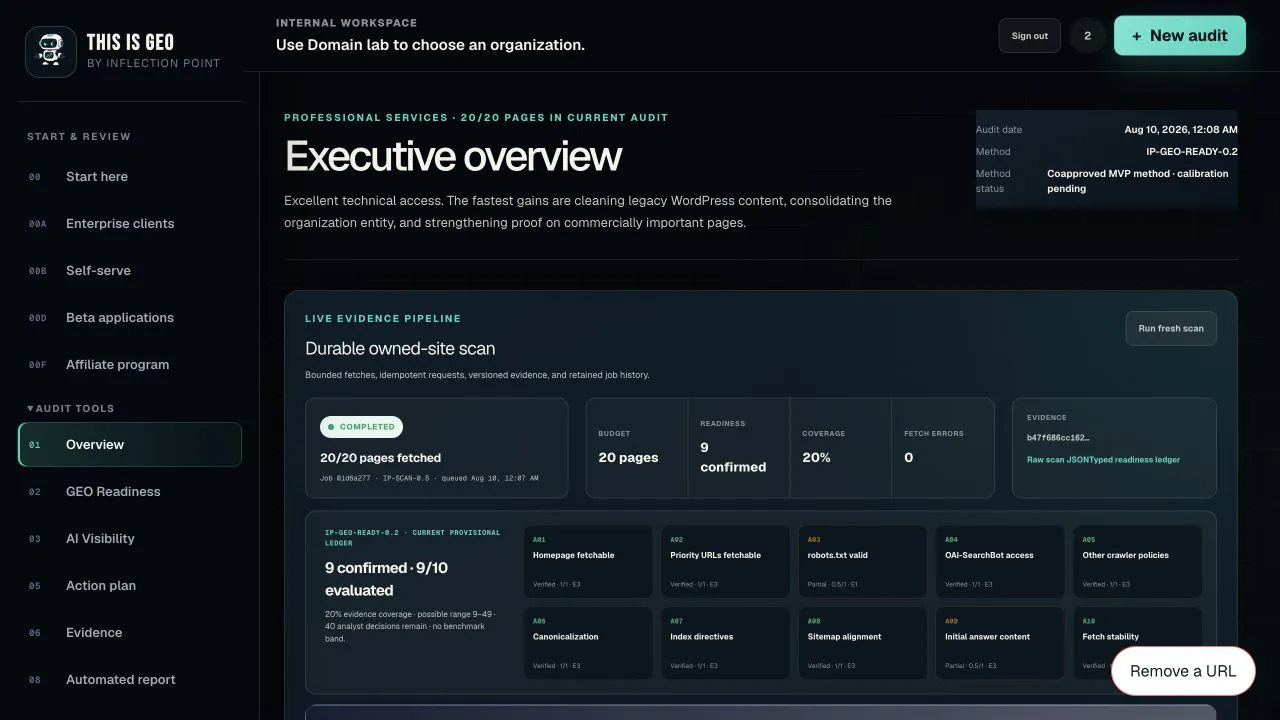Go to Affiliate program
The image size is (1280, 720).
pos(130,365)
